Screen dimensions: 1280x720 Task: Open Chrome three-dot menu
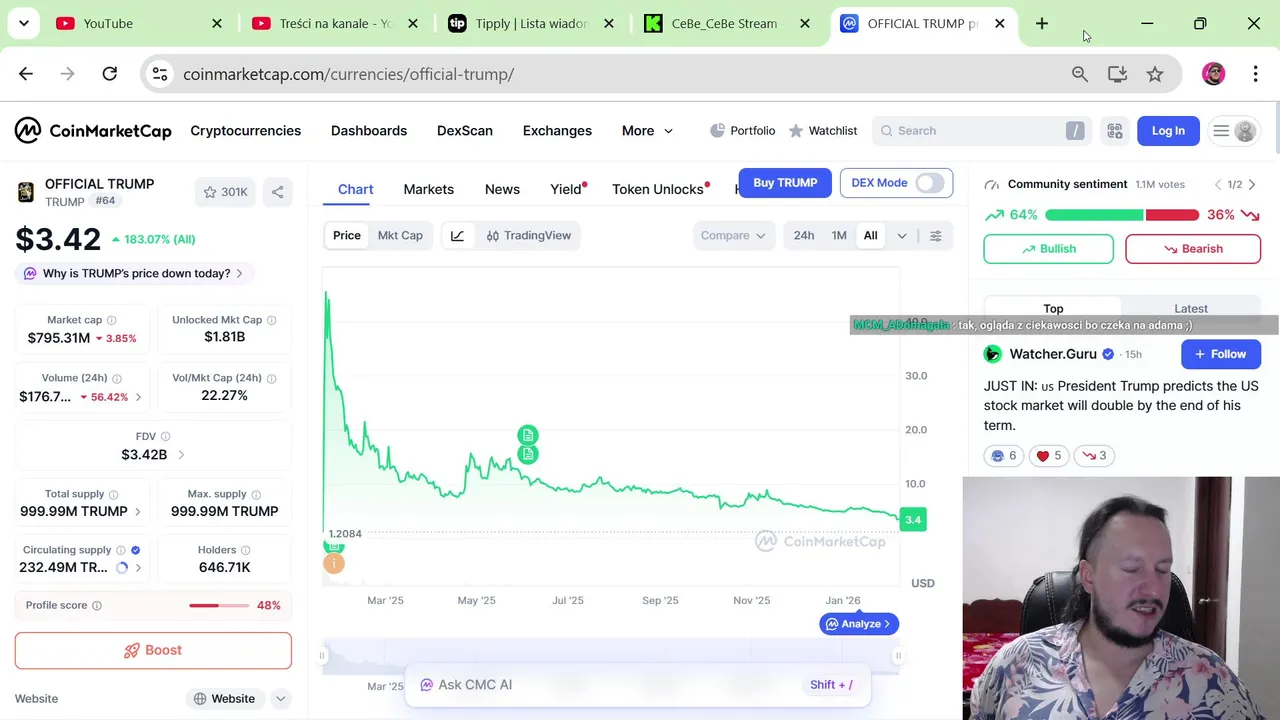tap(1255, 74)
